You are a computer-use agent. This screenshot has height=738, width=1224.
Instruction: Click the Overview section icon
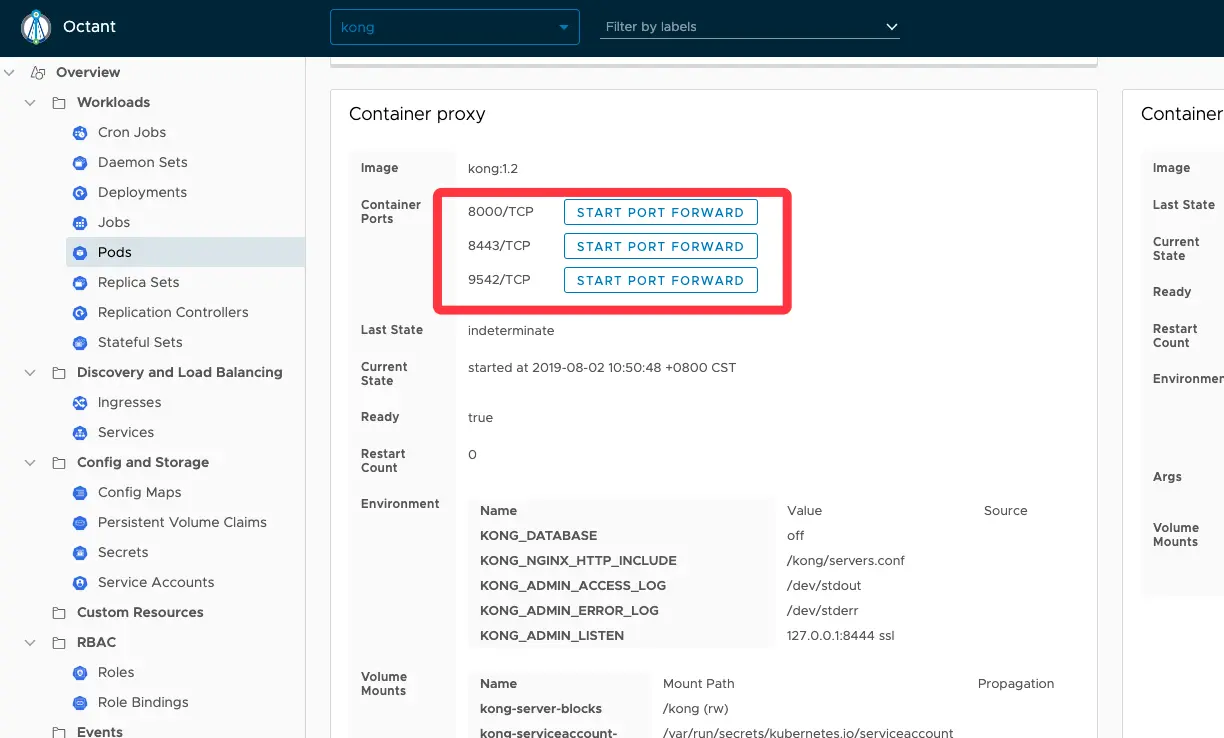38,72
